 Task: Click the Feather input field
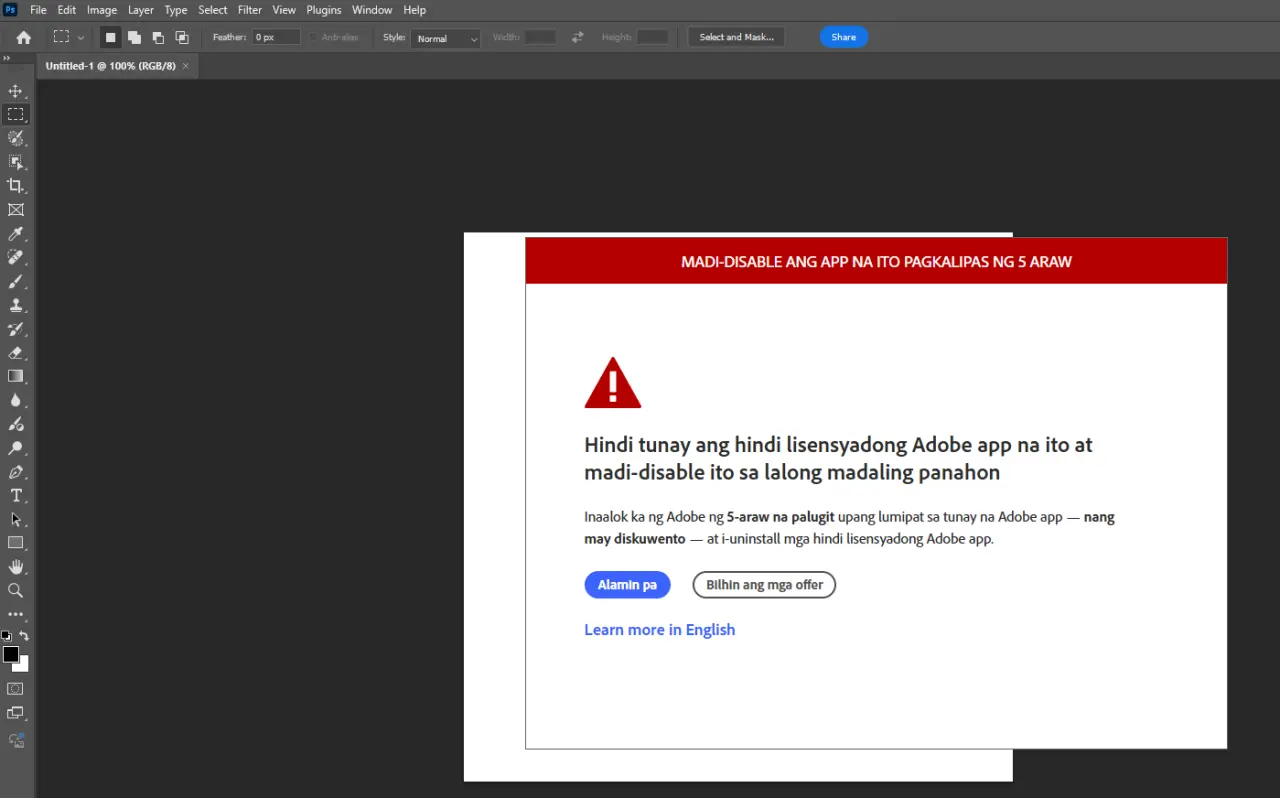(x=276, y=37)
